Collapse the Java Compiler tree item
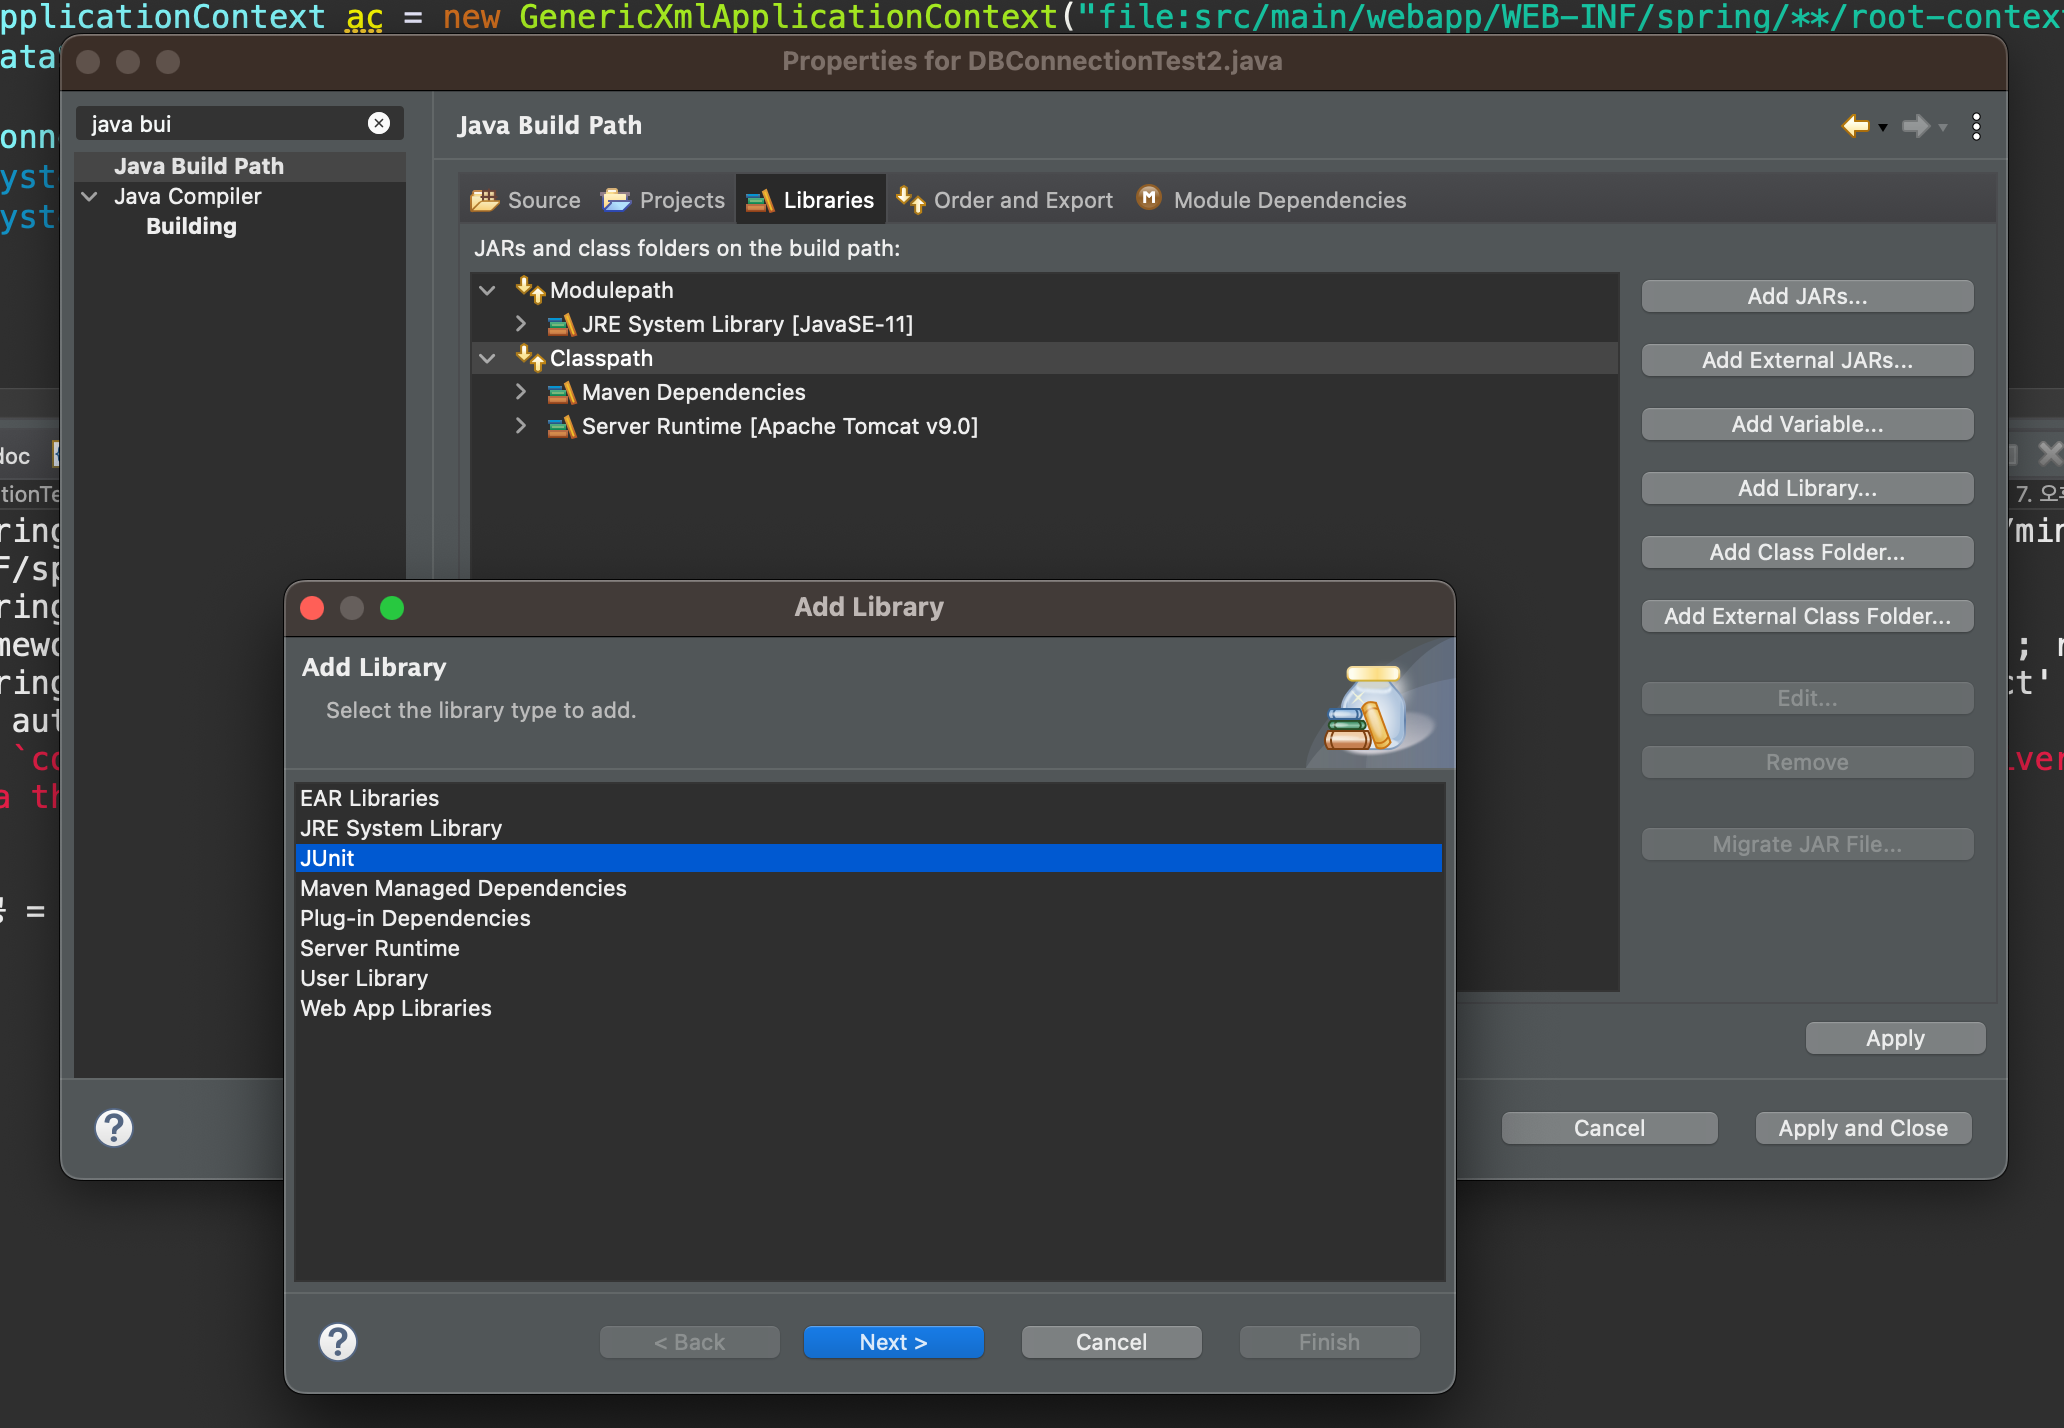The width and height of the screenshot is (2064, 1428). pos(90,196)
